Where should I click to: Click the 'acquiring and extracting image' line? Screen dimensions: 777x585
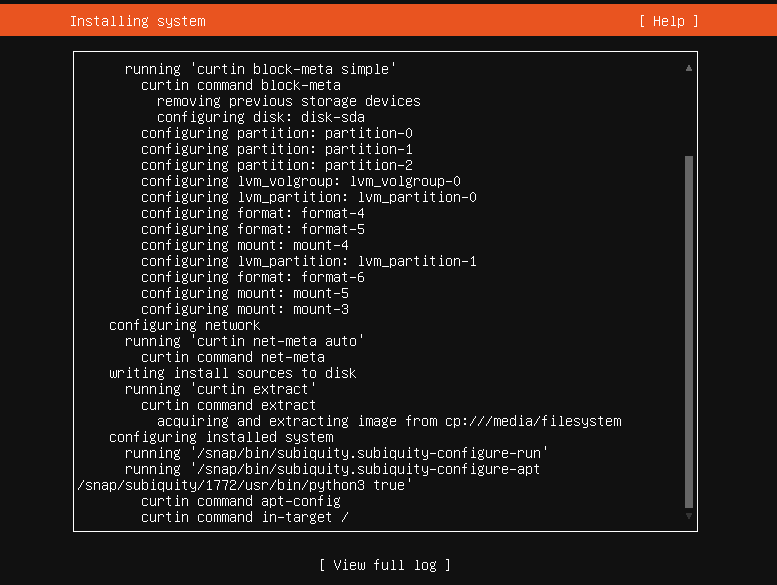coord(389,421)
